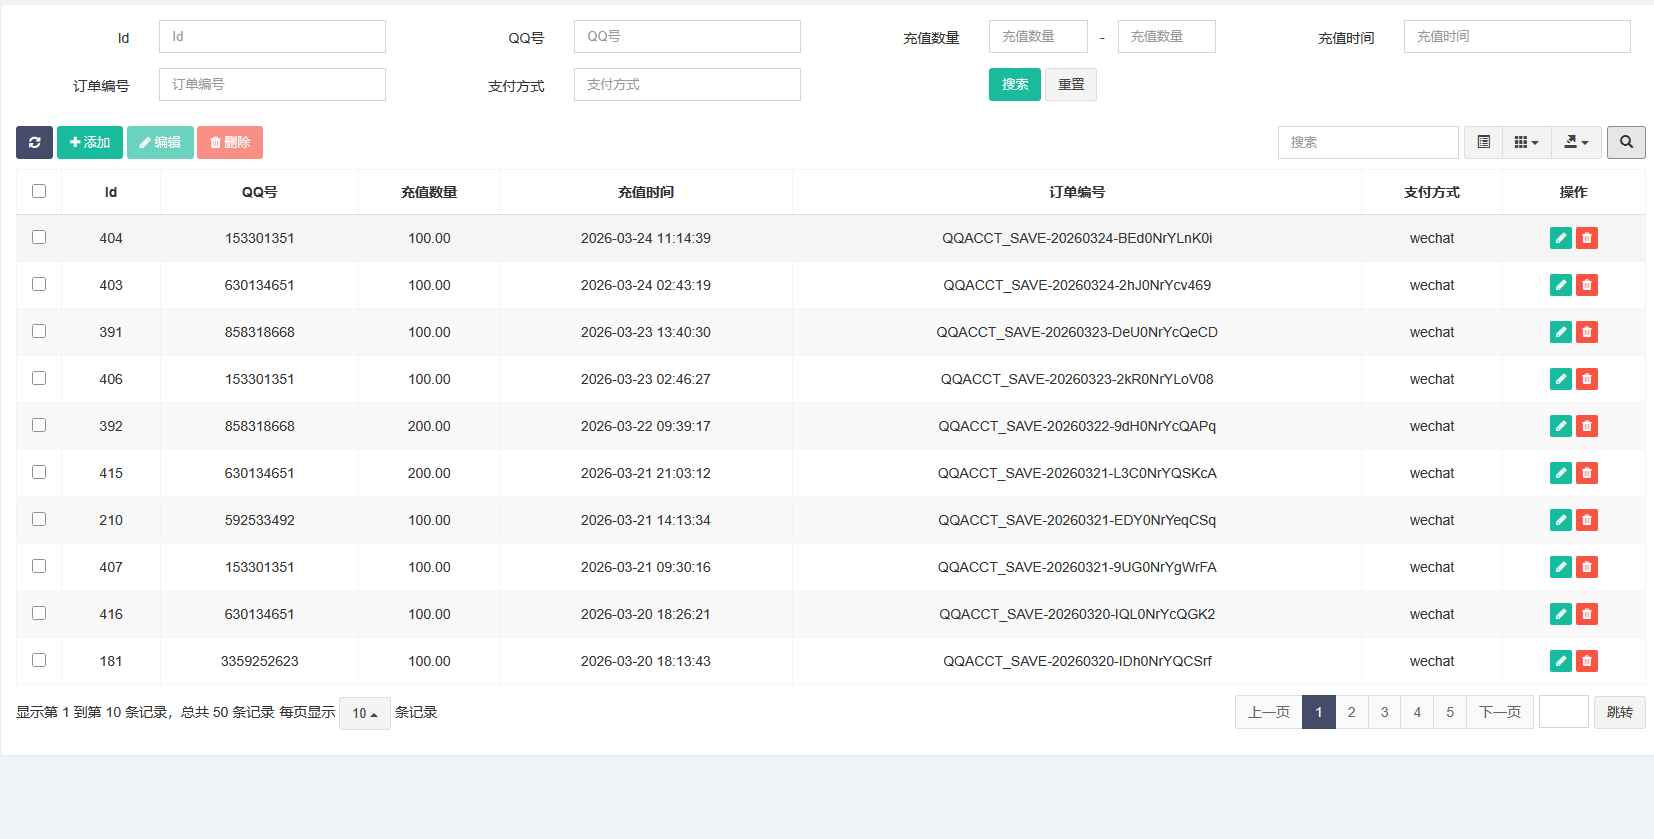Click the refresh table icon button
Image resolution: width=1654 pixels, height=839 pixels.
(x=34, y=142)
